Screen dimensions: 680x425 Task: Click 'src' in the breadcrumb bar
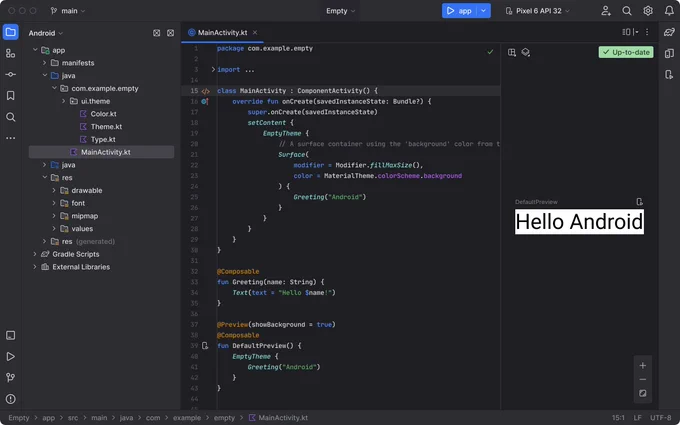click(x=73, y=418)
